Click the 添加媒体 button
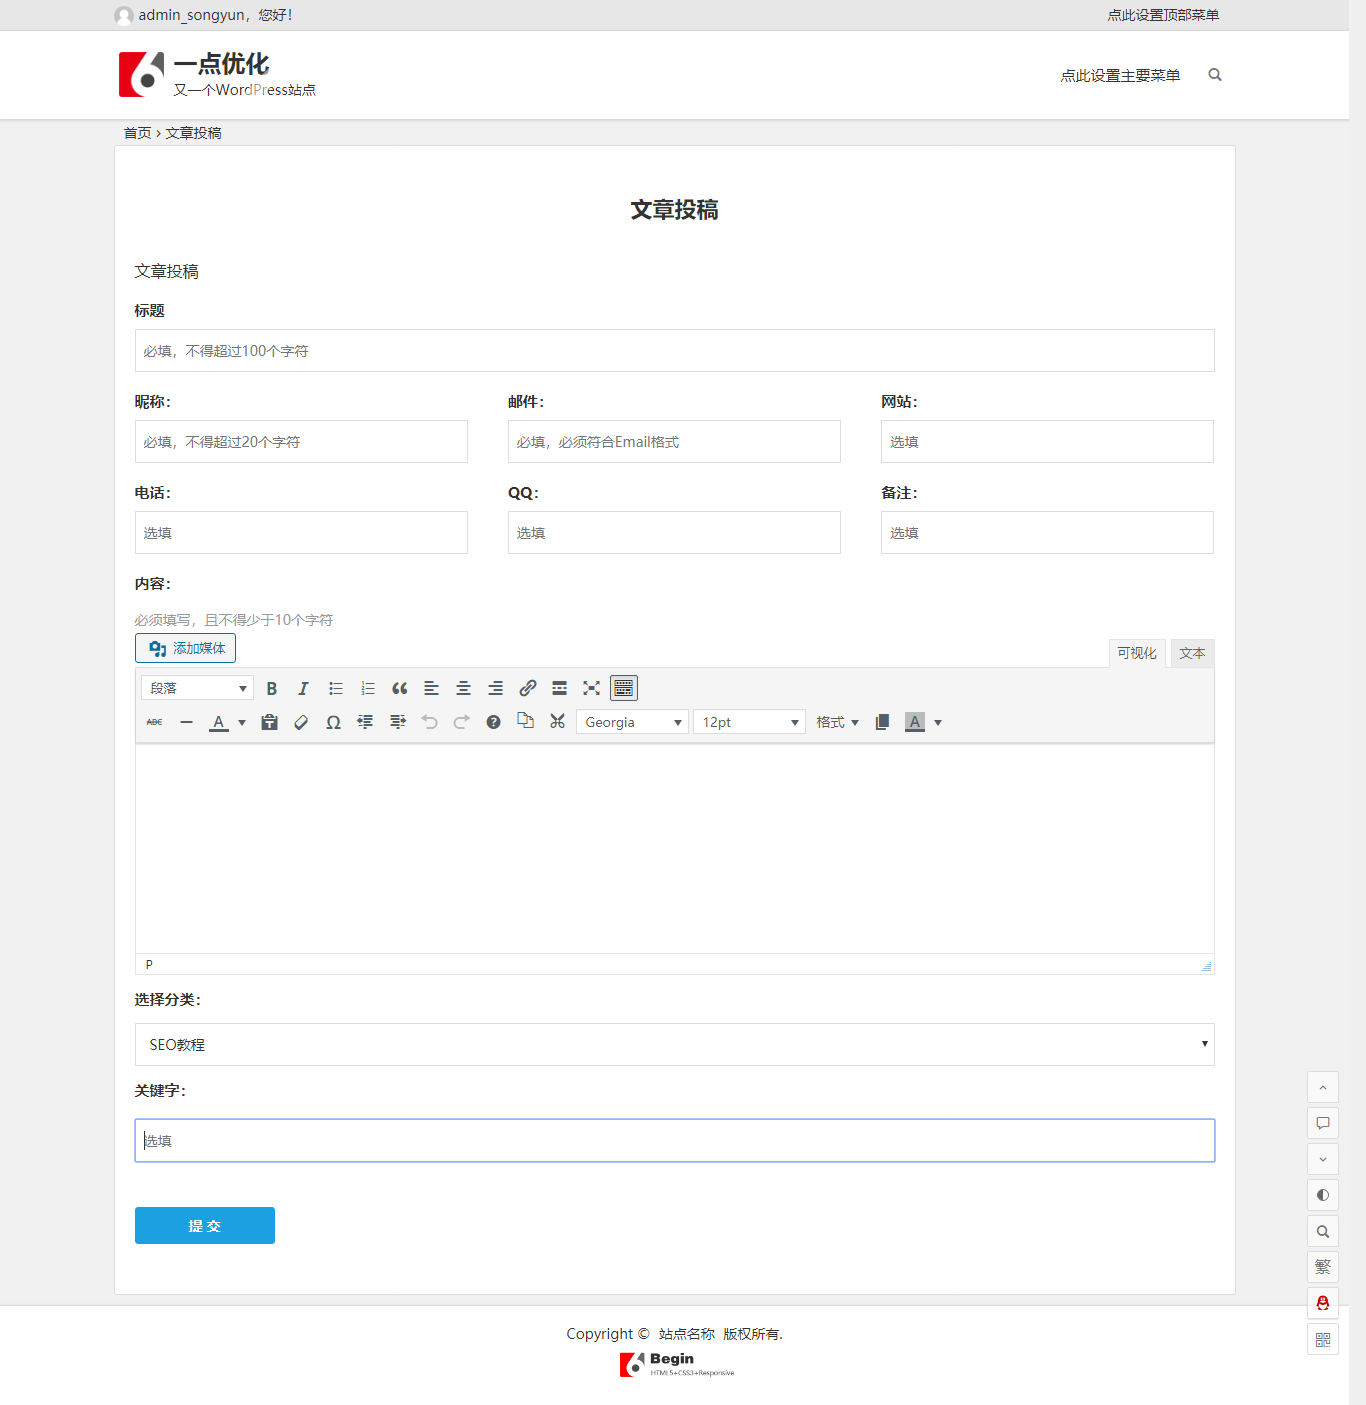Screen dimensions: 1366x1405 [185, 648]
